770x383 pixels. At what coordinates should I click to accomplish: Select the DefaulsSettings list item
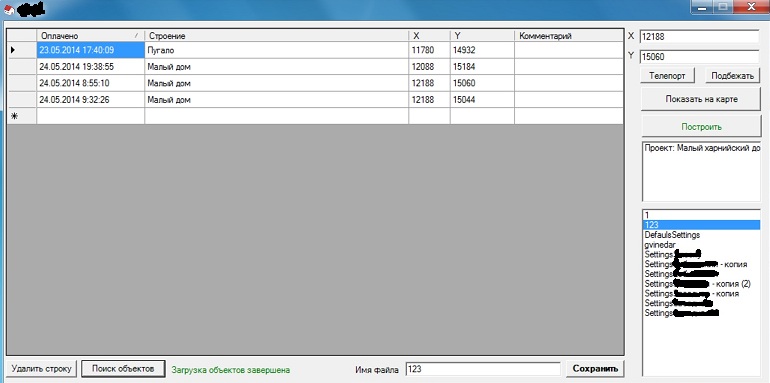pos(701,235)
